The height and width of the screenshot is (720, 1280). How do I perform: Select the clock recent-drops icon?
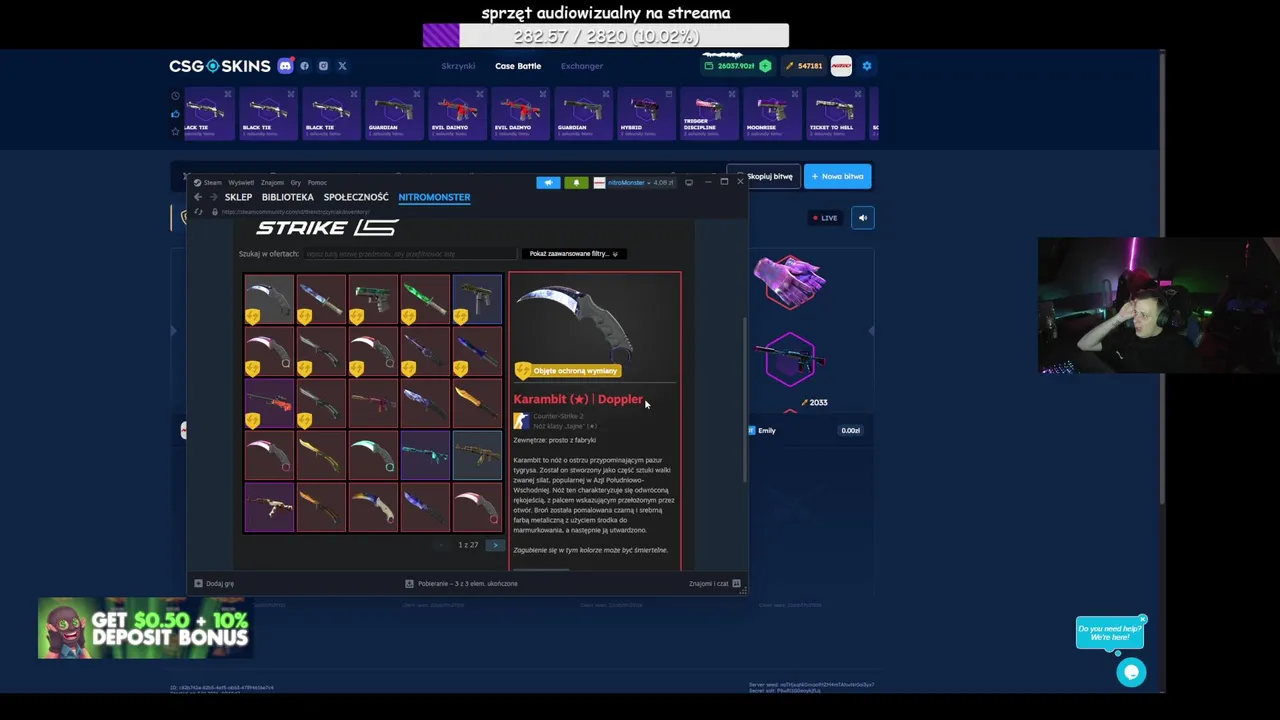coord(175,96)
